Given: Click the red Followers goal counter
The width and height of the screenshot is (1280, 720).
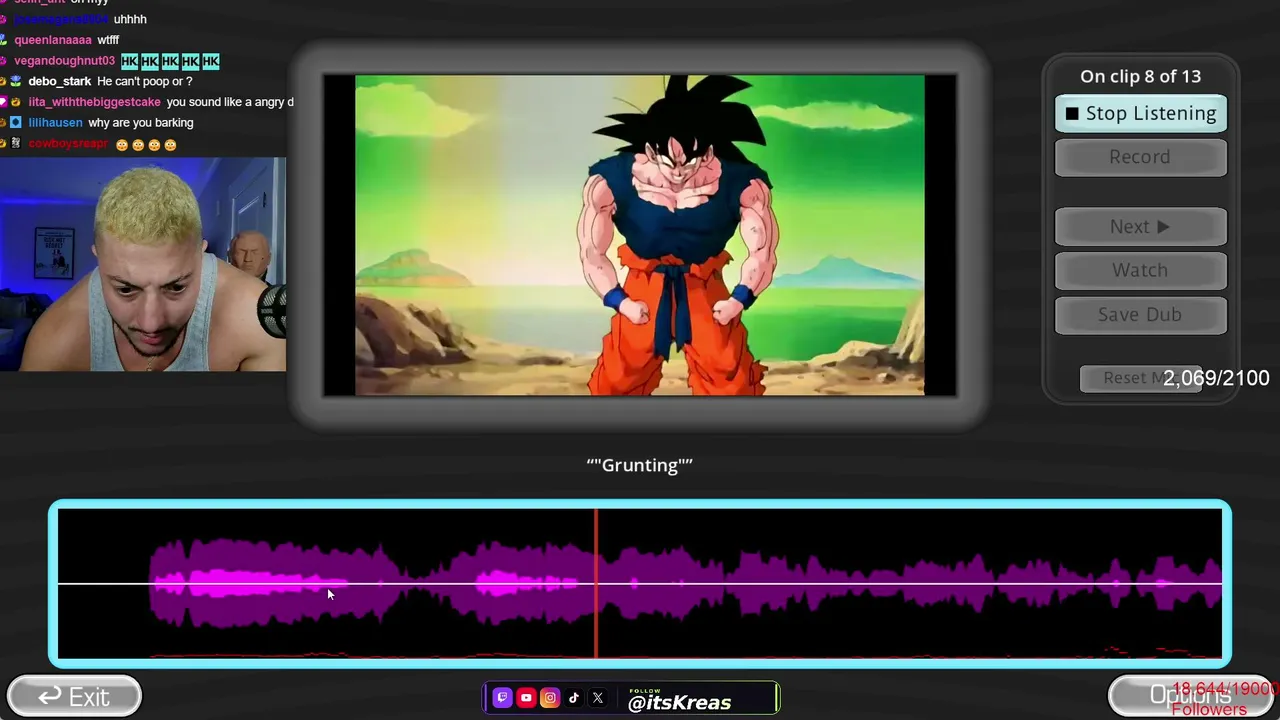Looking at the screenshot, I should pyautogui.click(x=1225, y=699).
